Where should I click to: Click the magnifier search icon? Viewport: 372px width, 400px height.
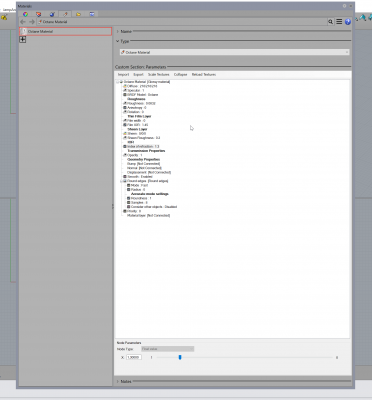tap(330, 22)
